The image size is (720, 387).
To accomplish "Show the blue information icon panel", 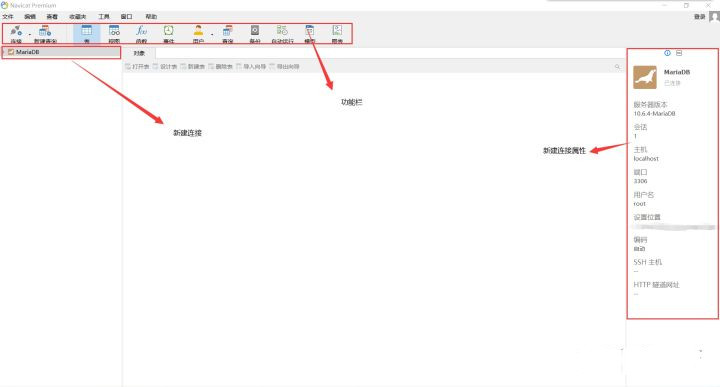I will point(667,53).
